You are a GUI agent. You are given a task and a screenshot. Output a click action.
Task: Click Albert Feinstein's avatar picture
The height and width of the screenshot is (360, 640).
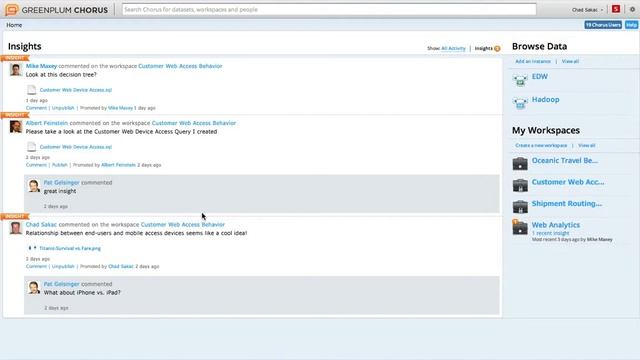pyautogui.click(x=16, y=127)
